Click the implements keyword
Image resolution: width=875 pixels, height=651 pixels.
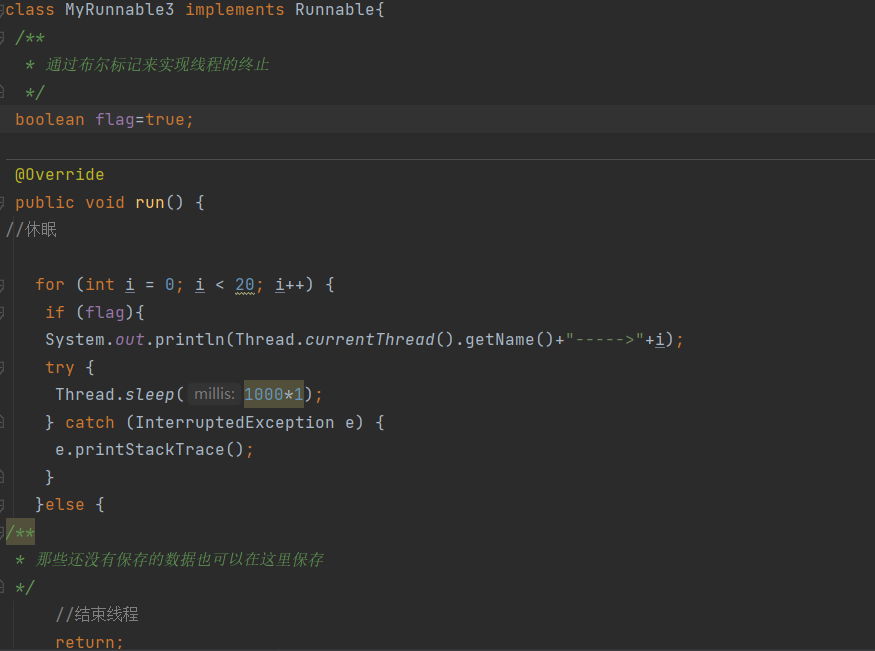[x=234, y=10]
